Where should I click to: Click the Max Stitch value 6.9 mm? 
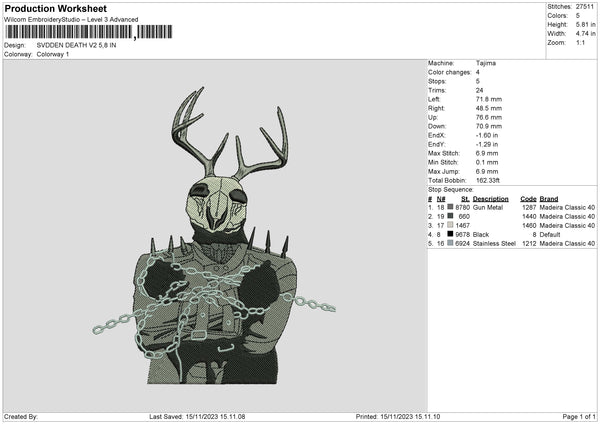tap(487, 153)
